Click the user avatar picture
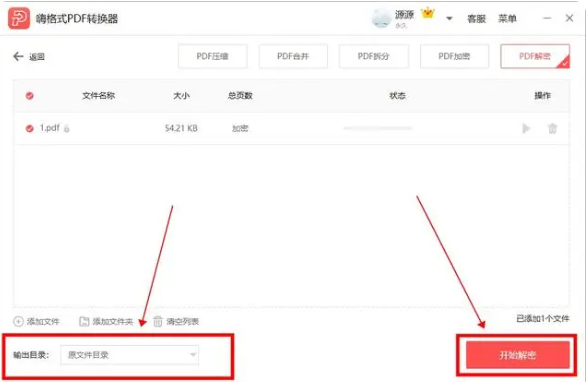 381,18
